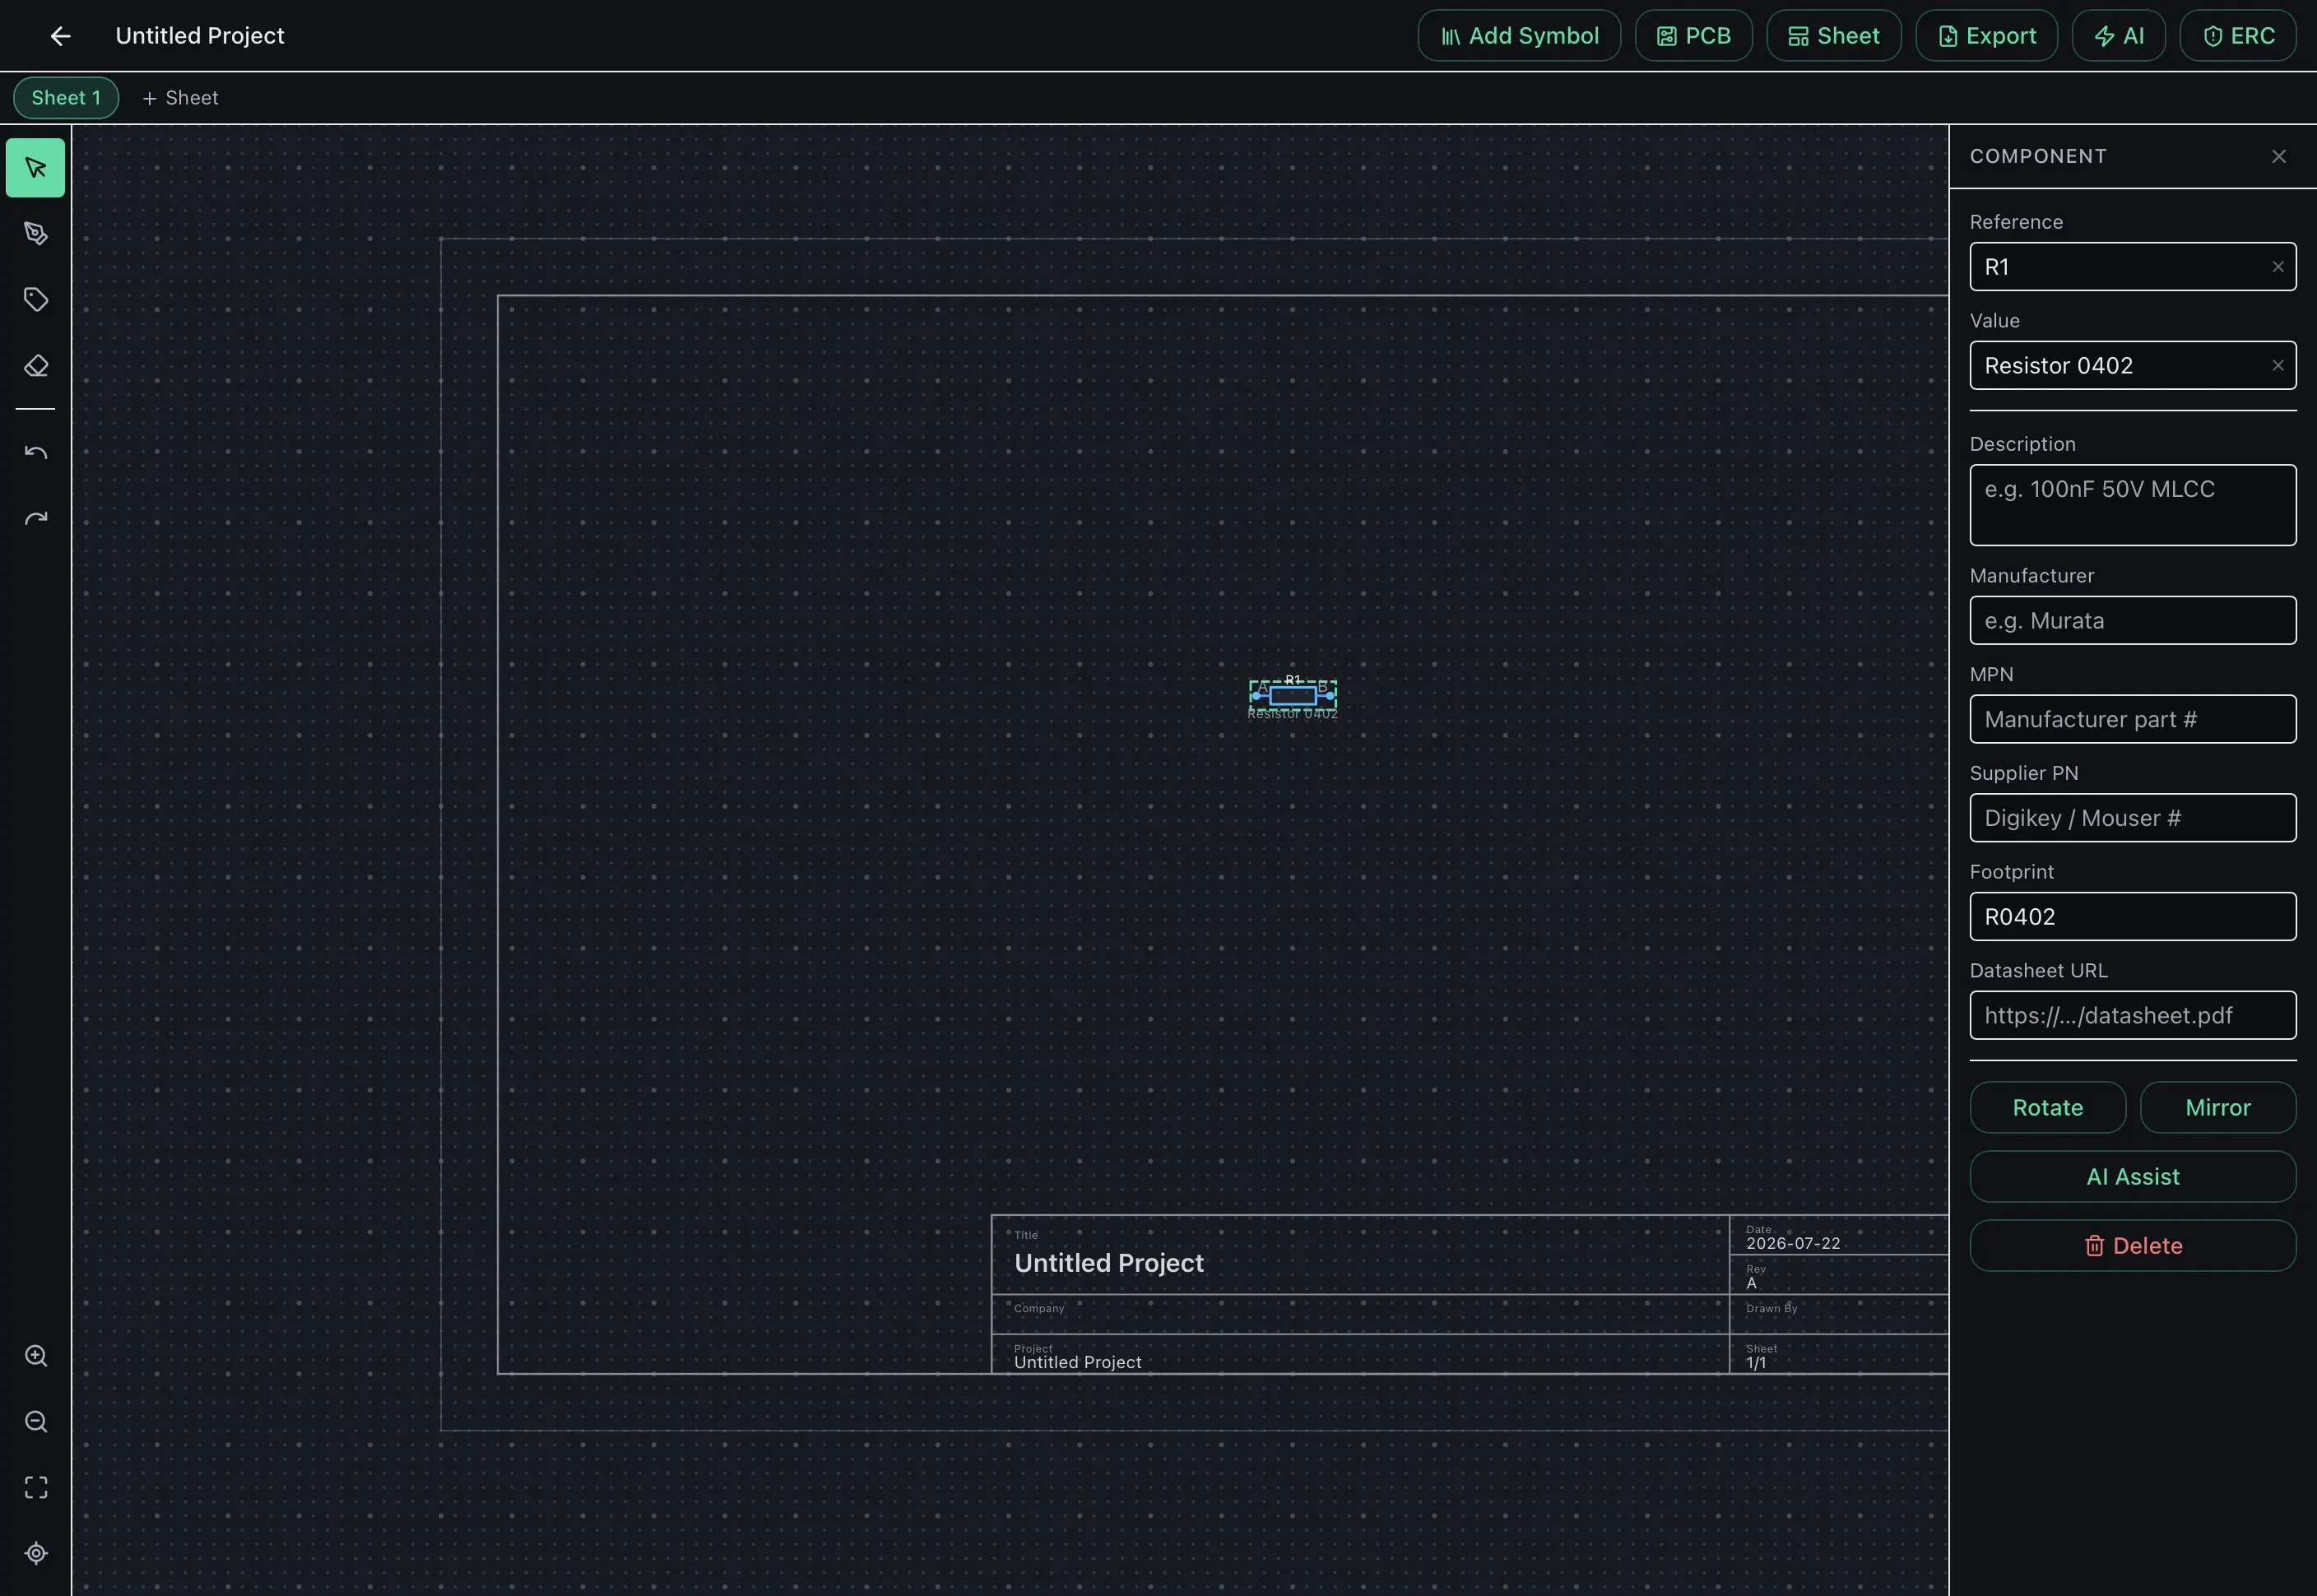Open the Export options
2317x1596 pixels.
click(1987, 36)
